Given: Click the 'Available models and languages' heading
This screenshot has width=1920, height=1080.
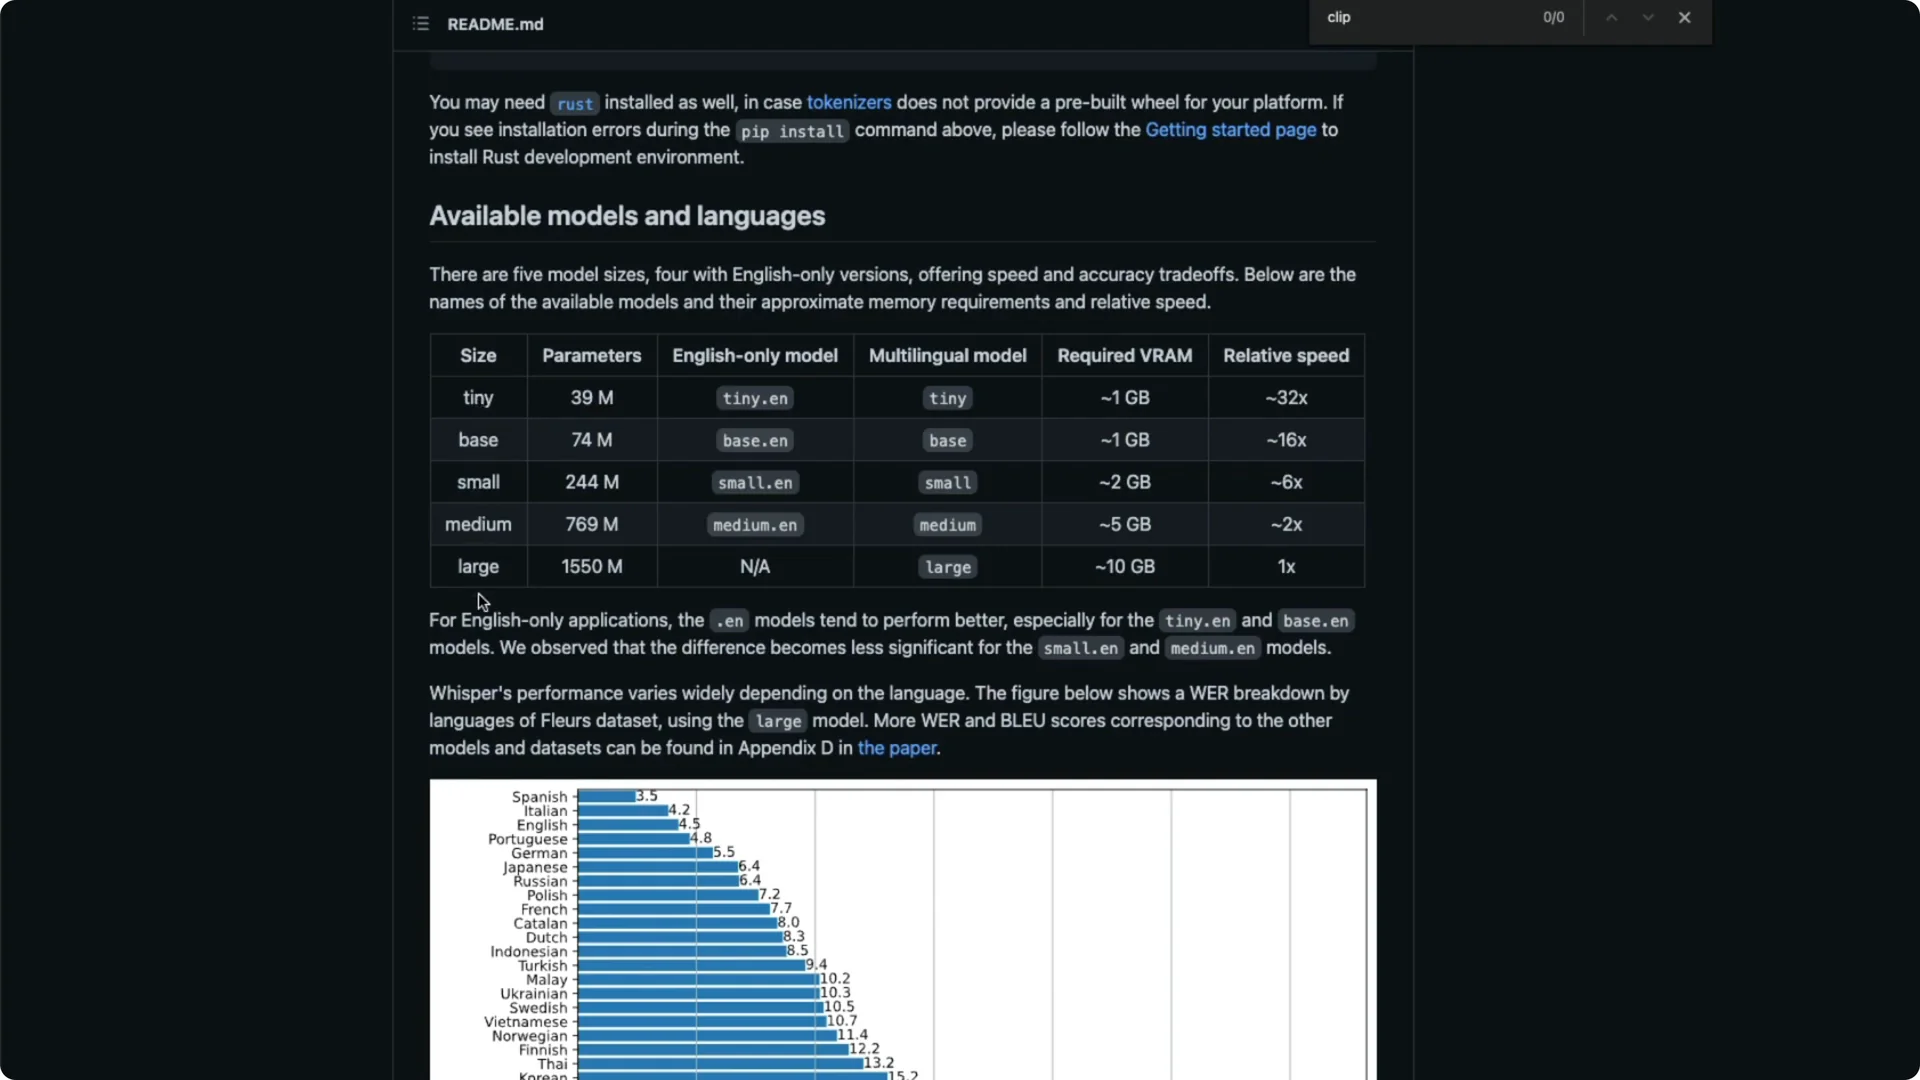Looking at the screenshot, I should click(x=627, y=216).
